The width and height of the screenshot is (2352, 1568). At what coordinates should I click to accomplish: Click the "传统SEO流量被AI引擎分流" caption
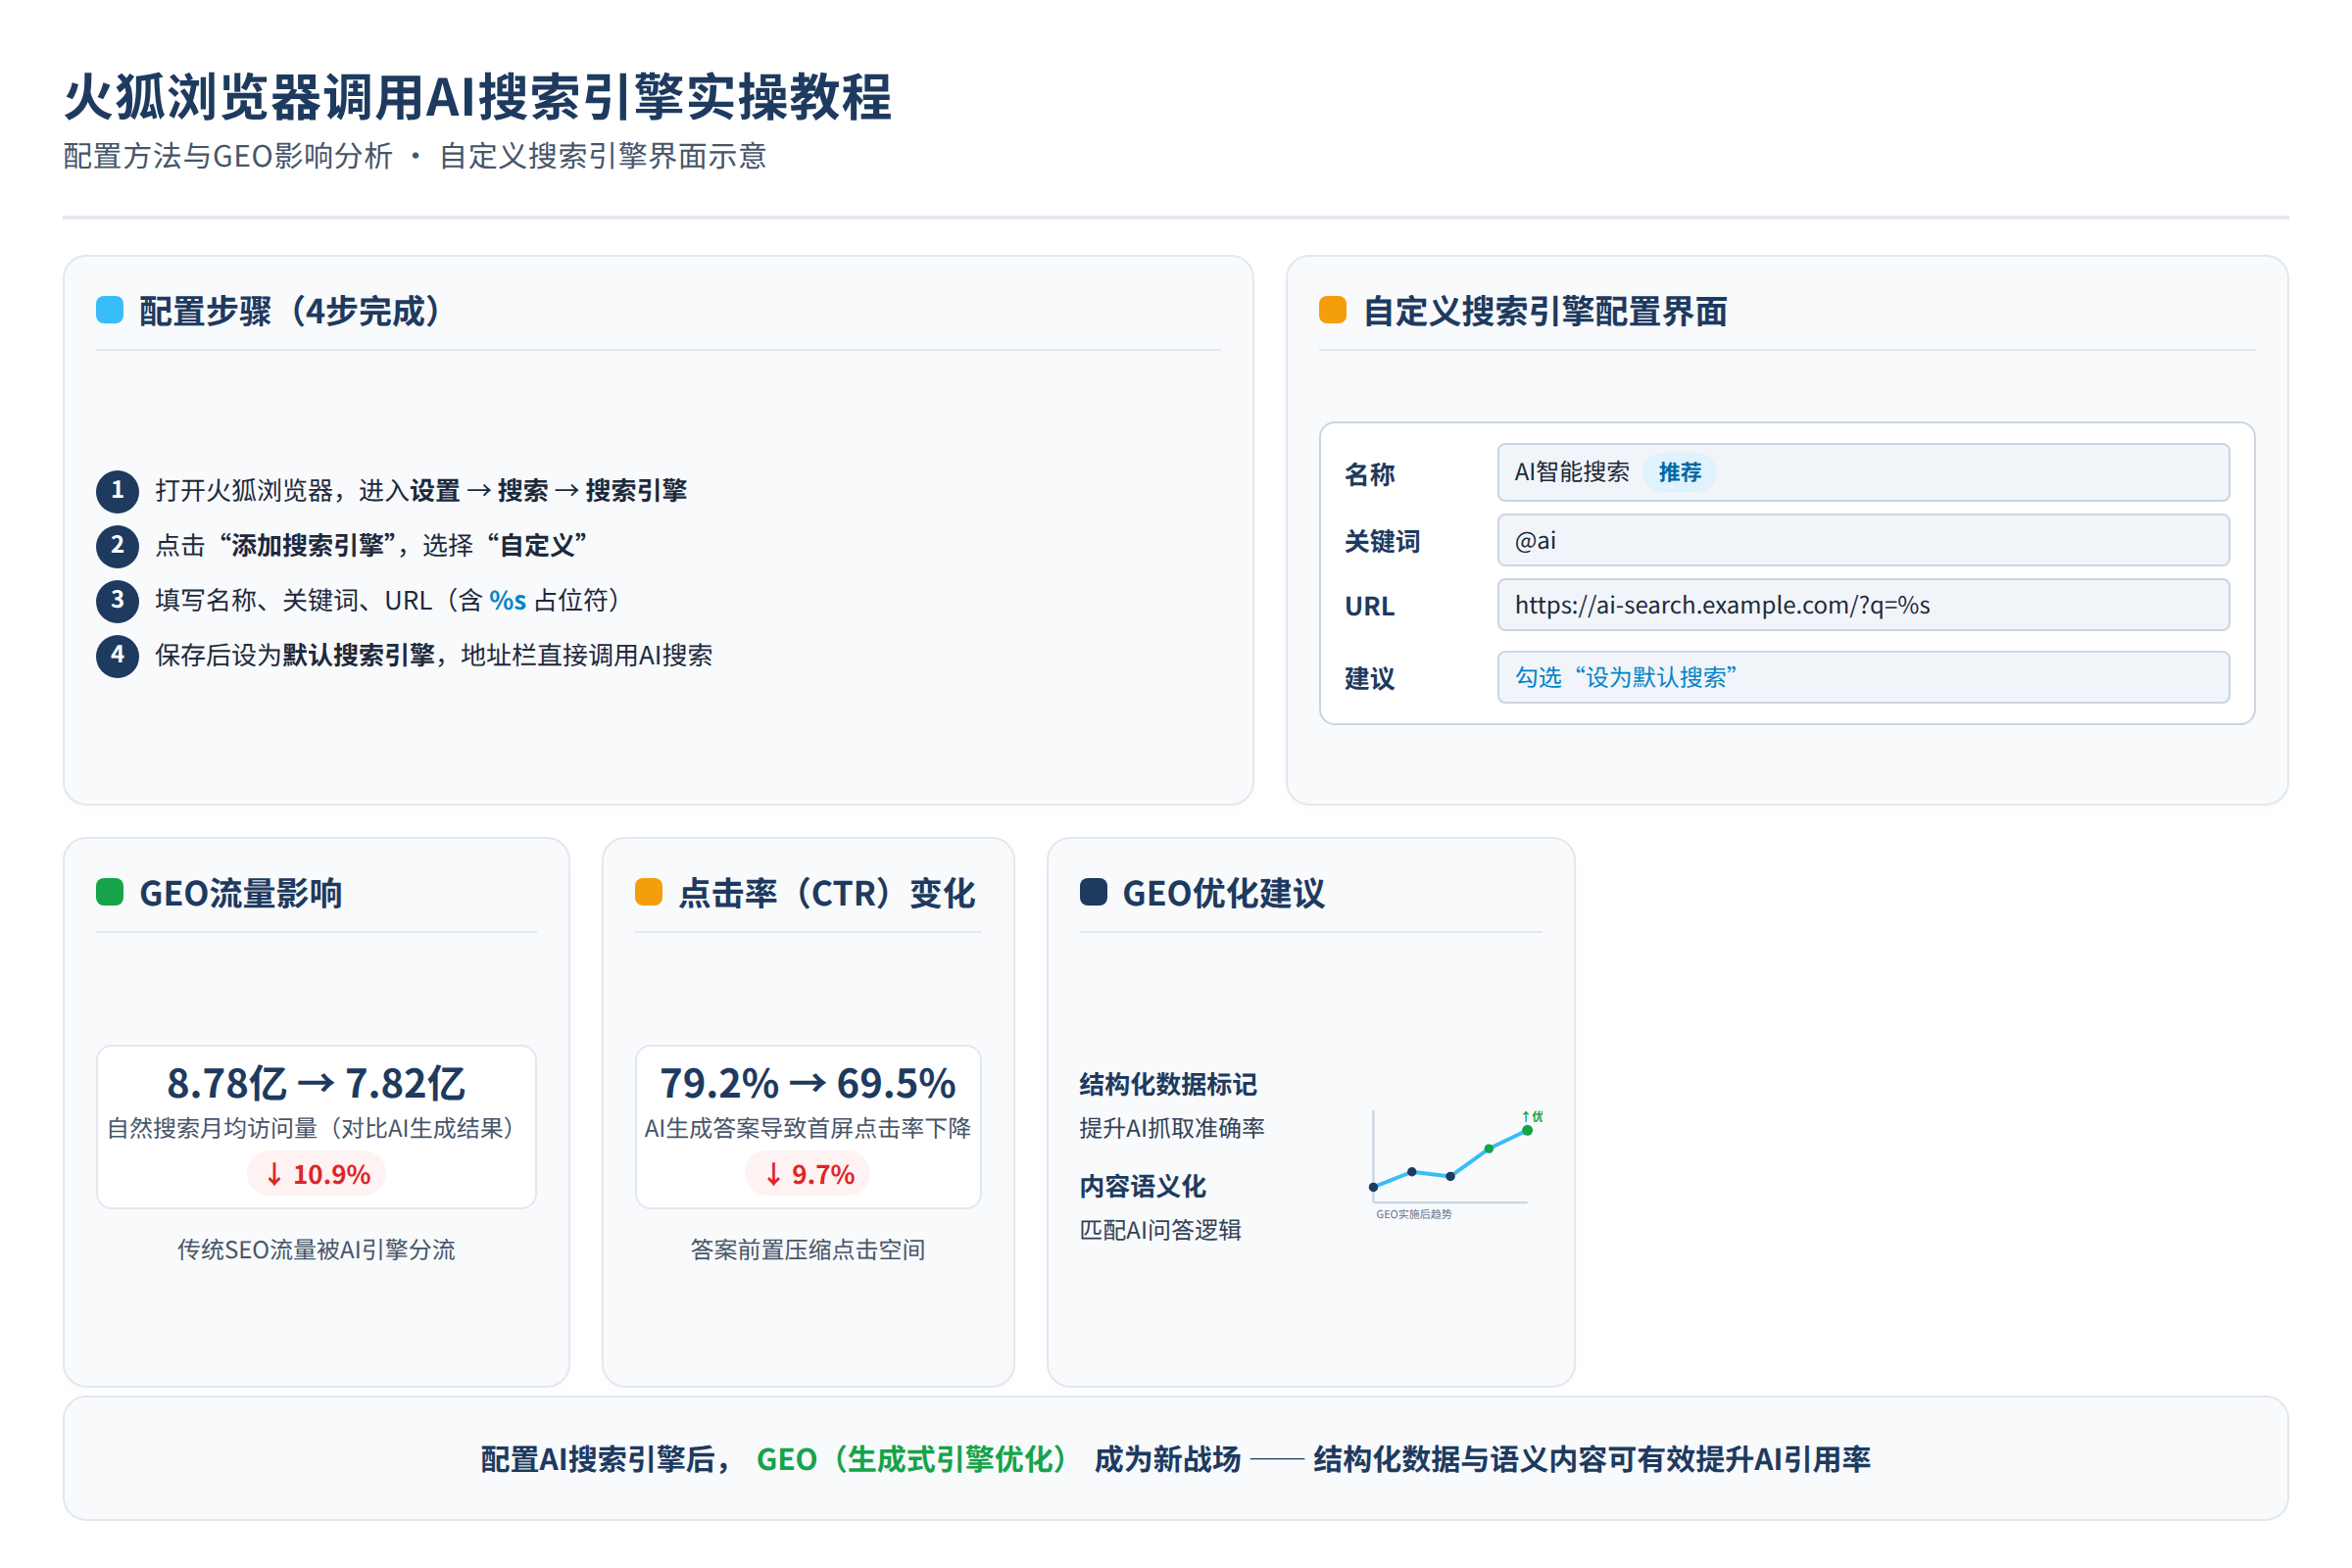click(x=316, y=1250)
